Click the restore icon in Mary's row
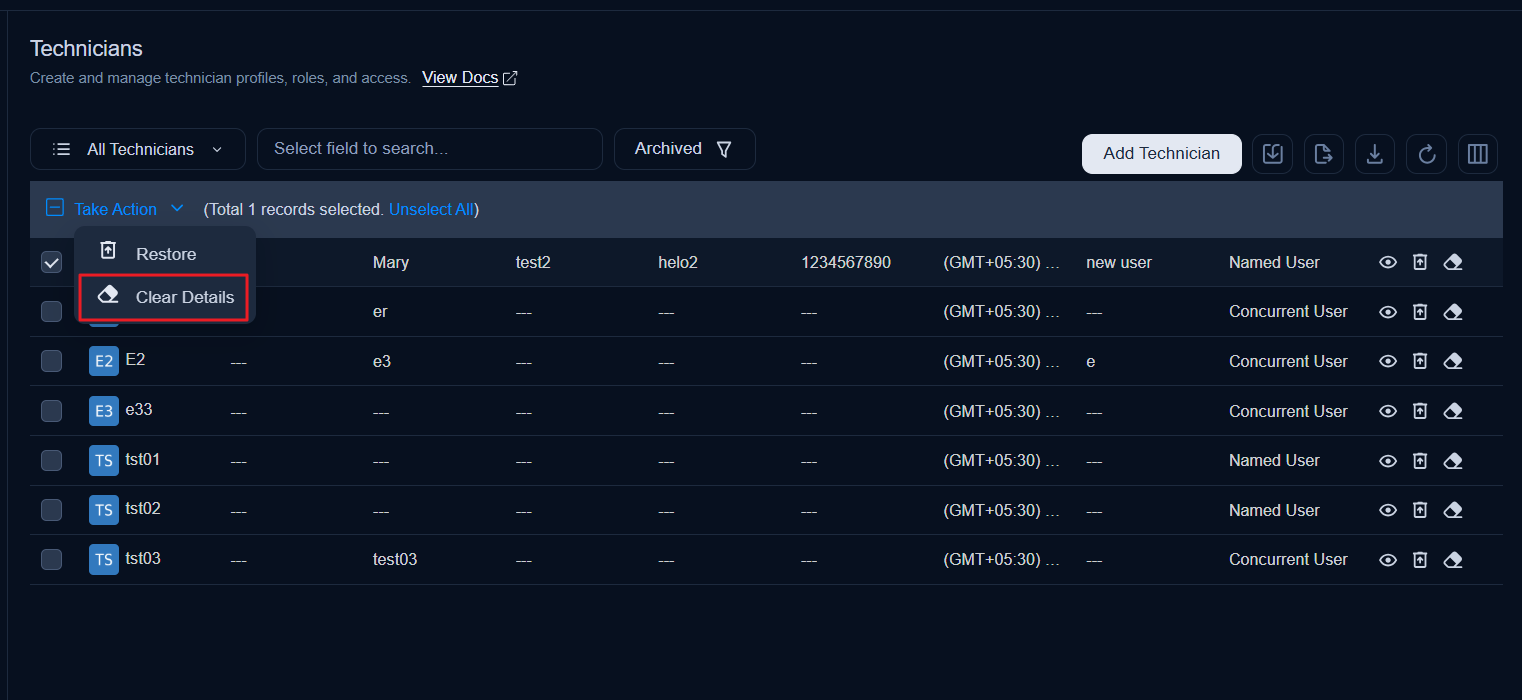1522x700 pixels. pos(1419,262)
